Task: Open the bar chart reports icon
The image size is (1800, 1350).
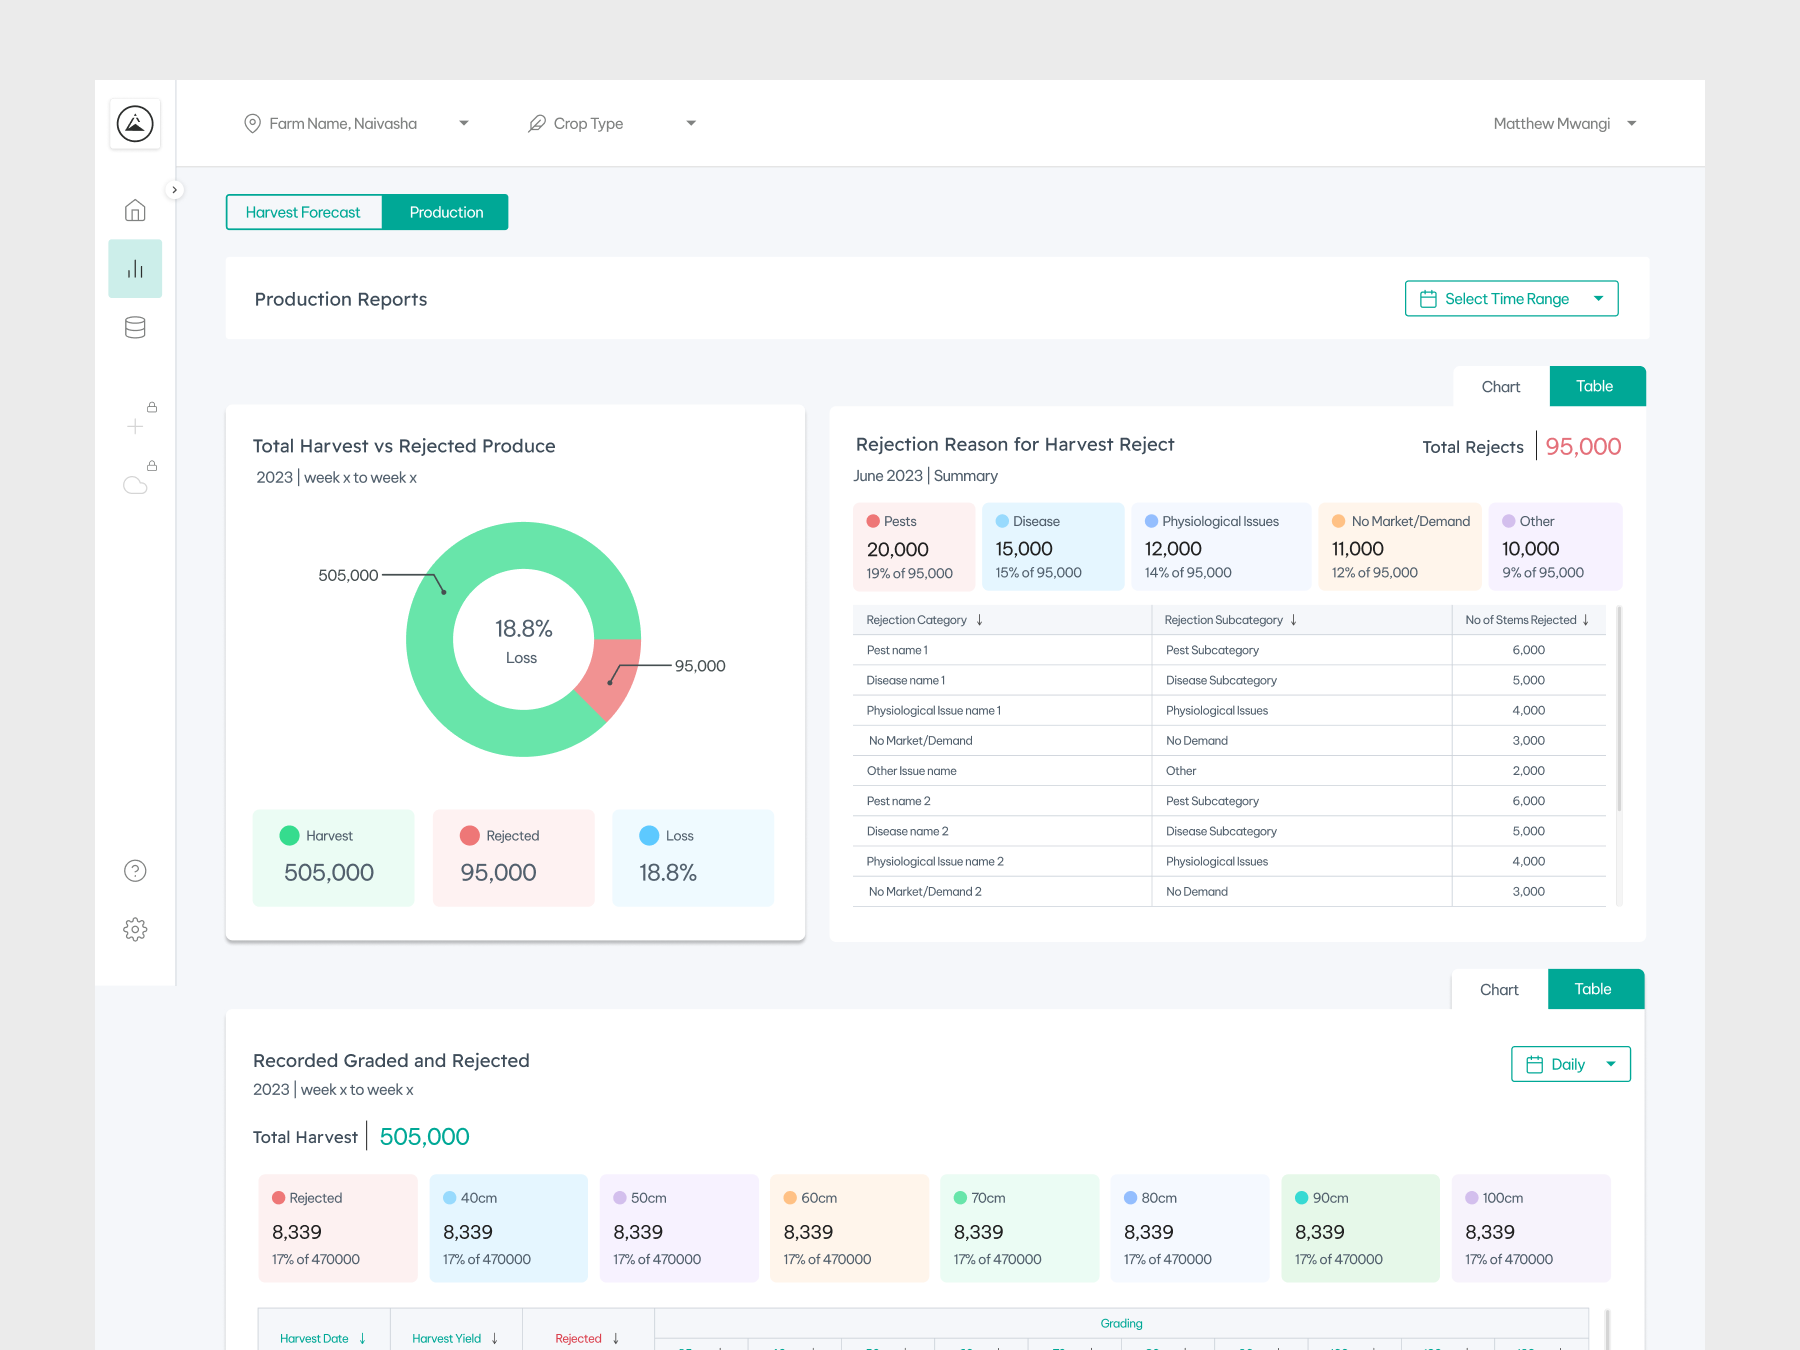Action: [x=135, y=269]
